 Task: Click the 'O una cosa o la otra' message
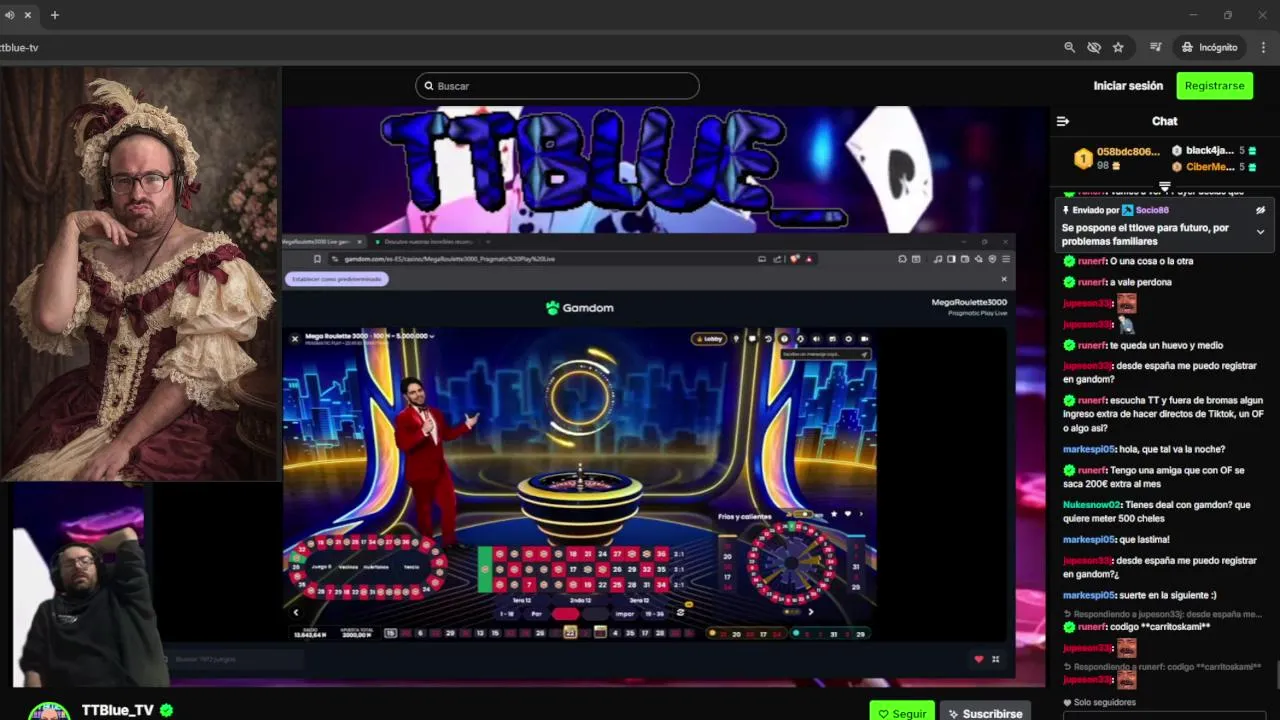coord(1152,261)
